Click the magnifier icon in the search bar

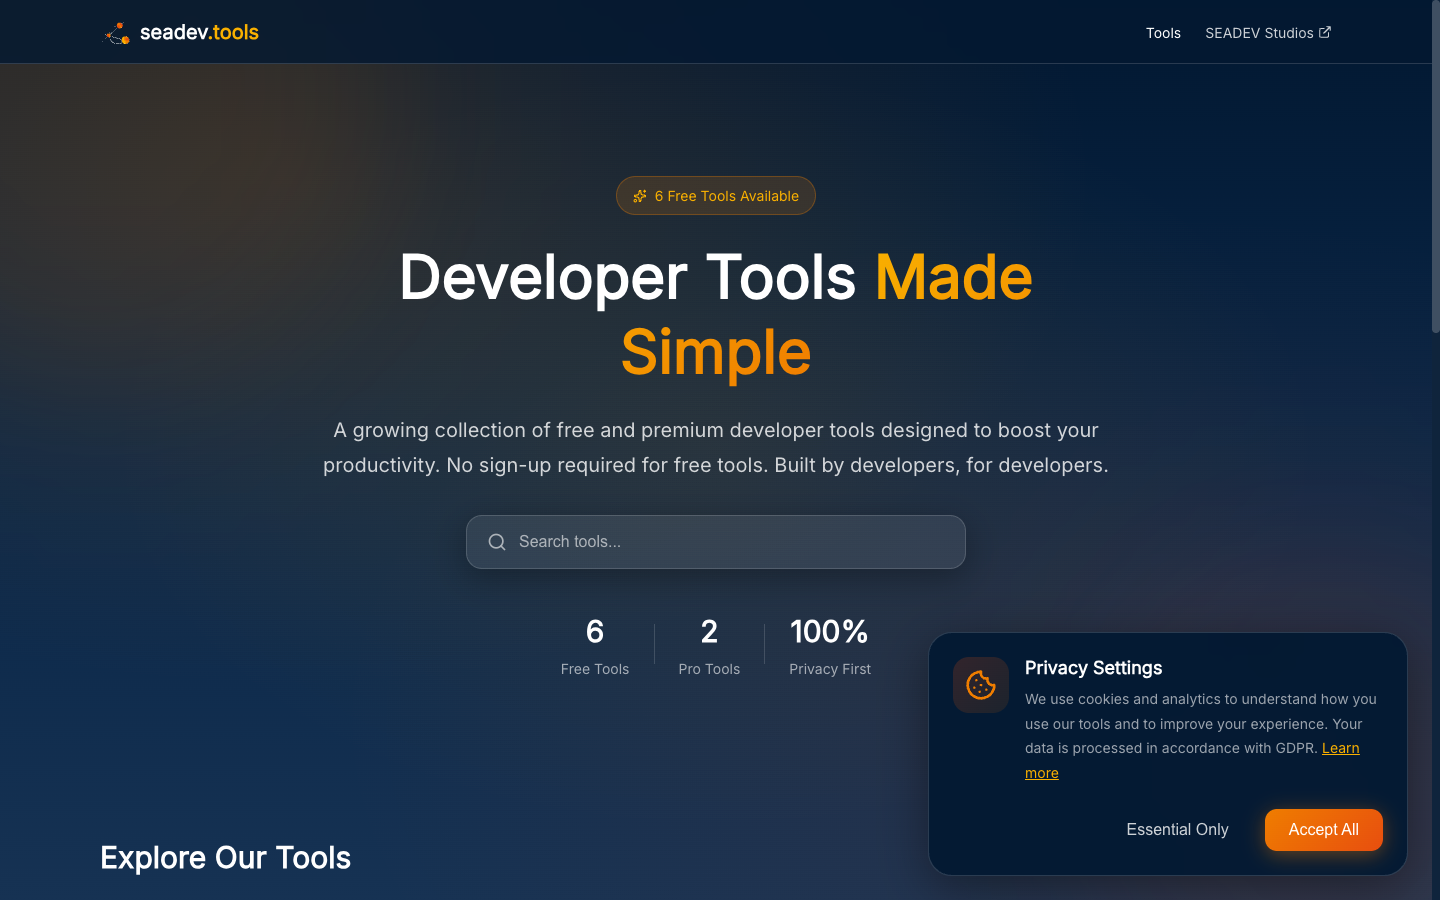(x=497, y=541)
